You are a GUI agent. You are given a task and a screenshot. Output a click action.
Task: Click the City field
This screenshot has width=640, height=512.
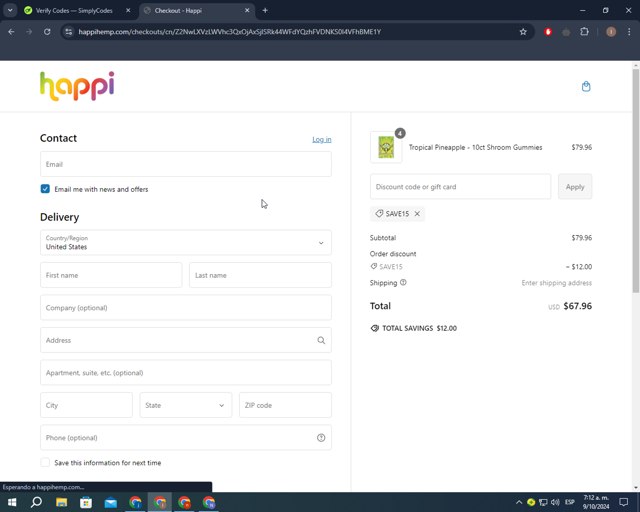86,405
